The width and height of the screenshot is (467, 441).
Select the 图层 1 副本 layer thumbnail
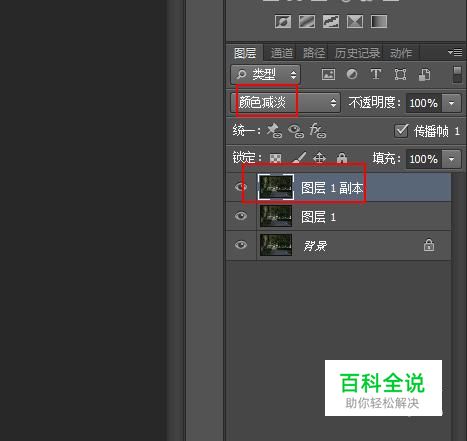tap(276, 187)
